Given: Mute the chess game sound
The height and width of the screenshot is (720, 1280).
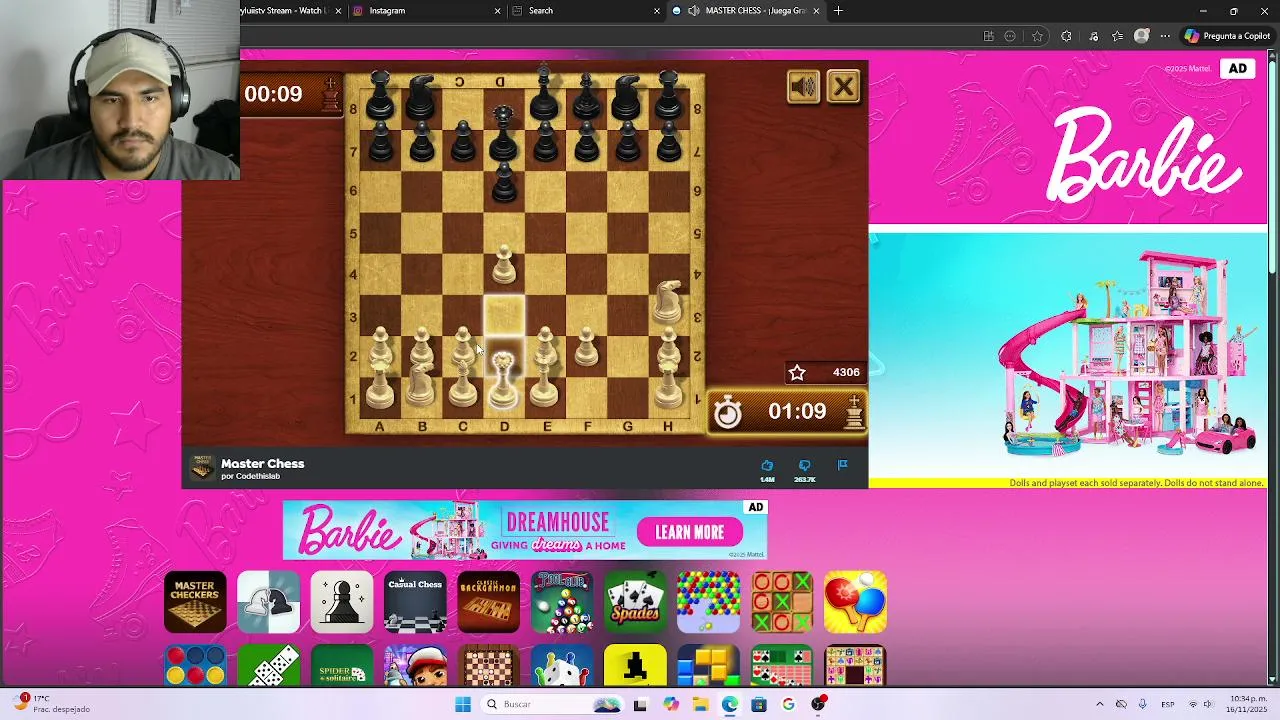Looking at the screenshot, I should [803, 87].
